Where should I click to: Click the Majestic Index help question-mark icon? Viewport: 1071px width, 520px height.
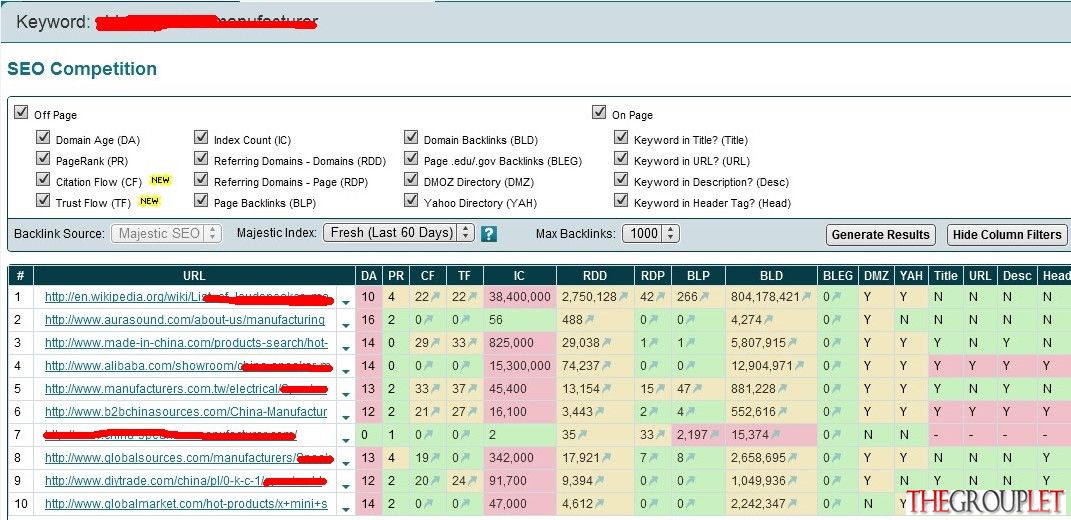pos(488,234)
